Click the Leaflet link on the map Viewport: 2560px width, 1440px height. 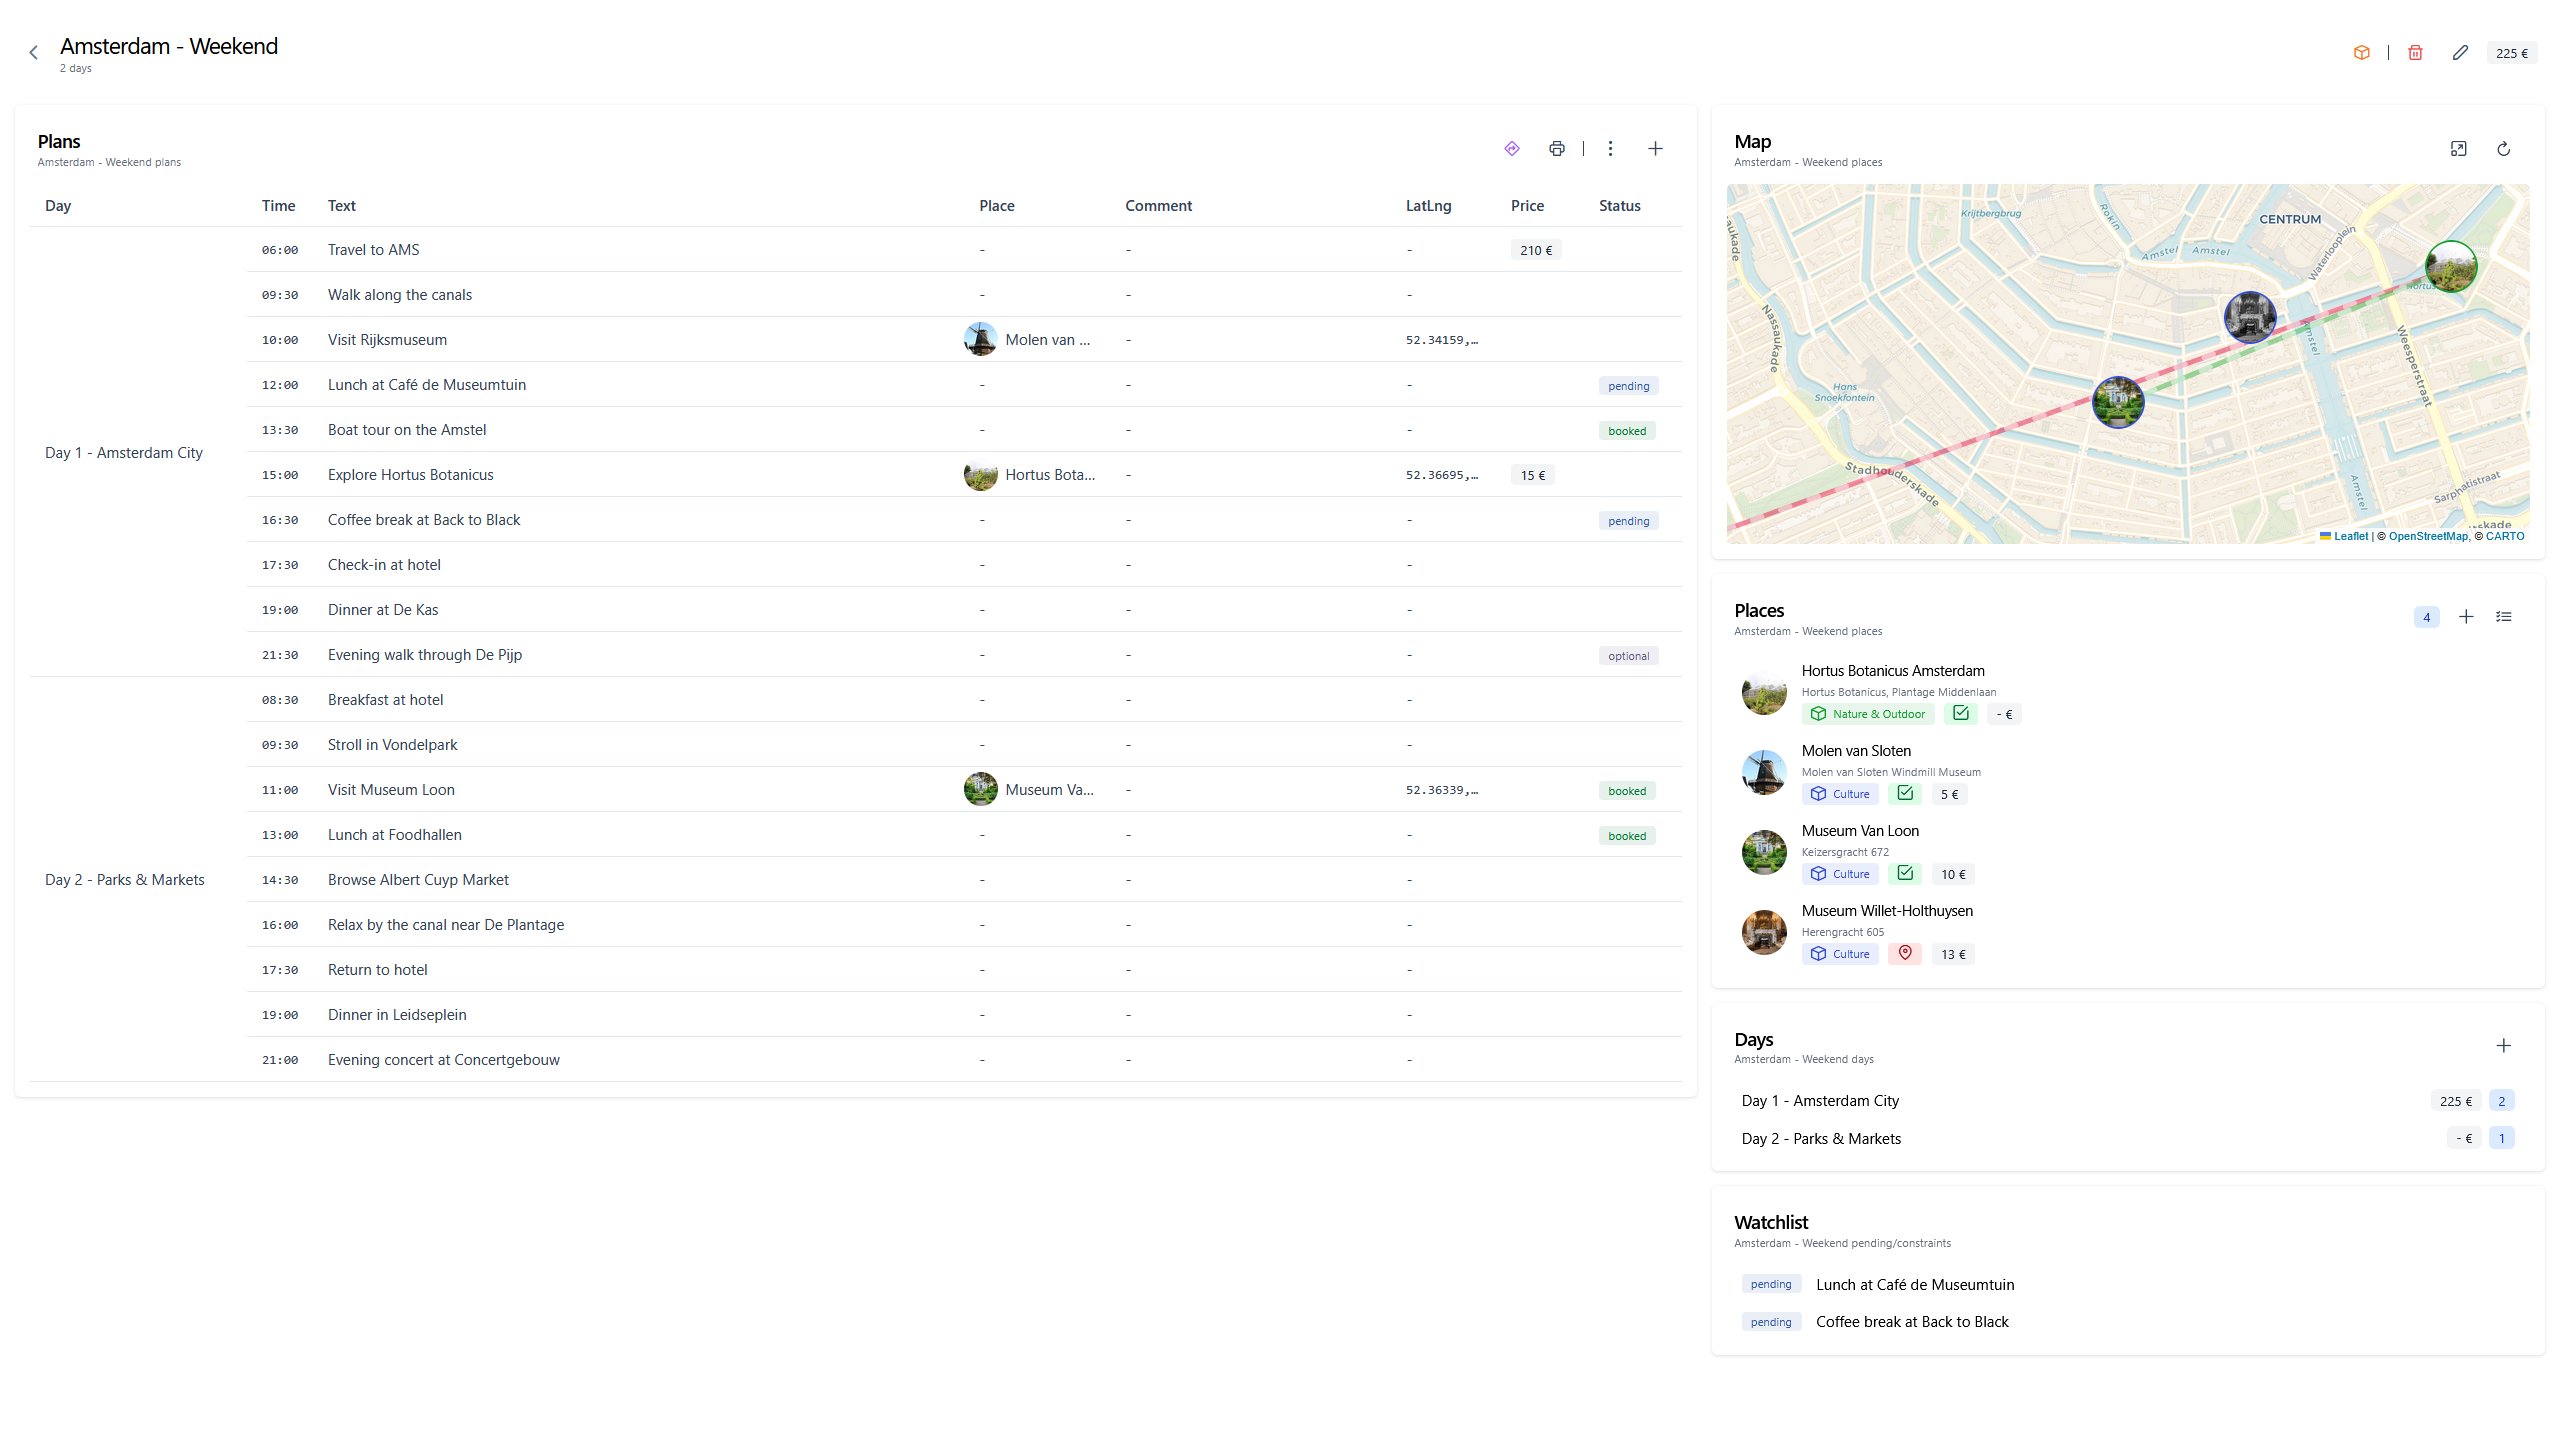(x=2350, y=537)
